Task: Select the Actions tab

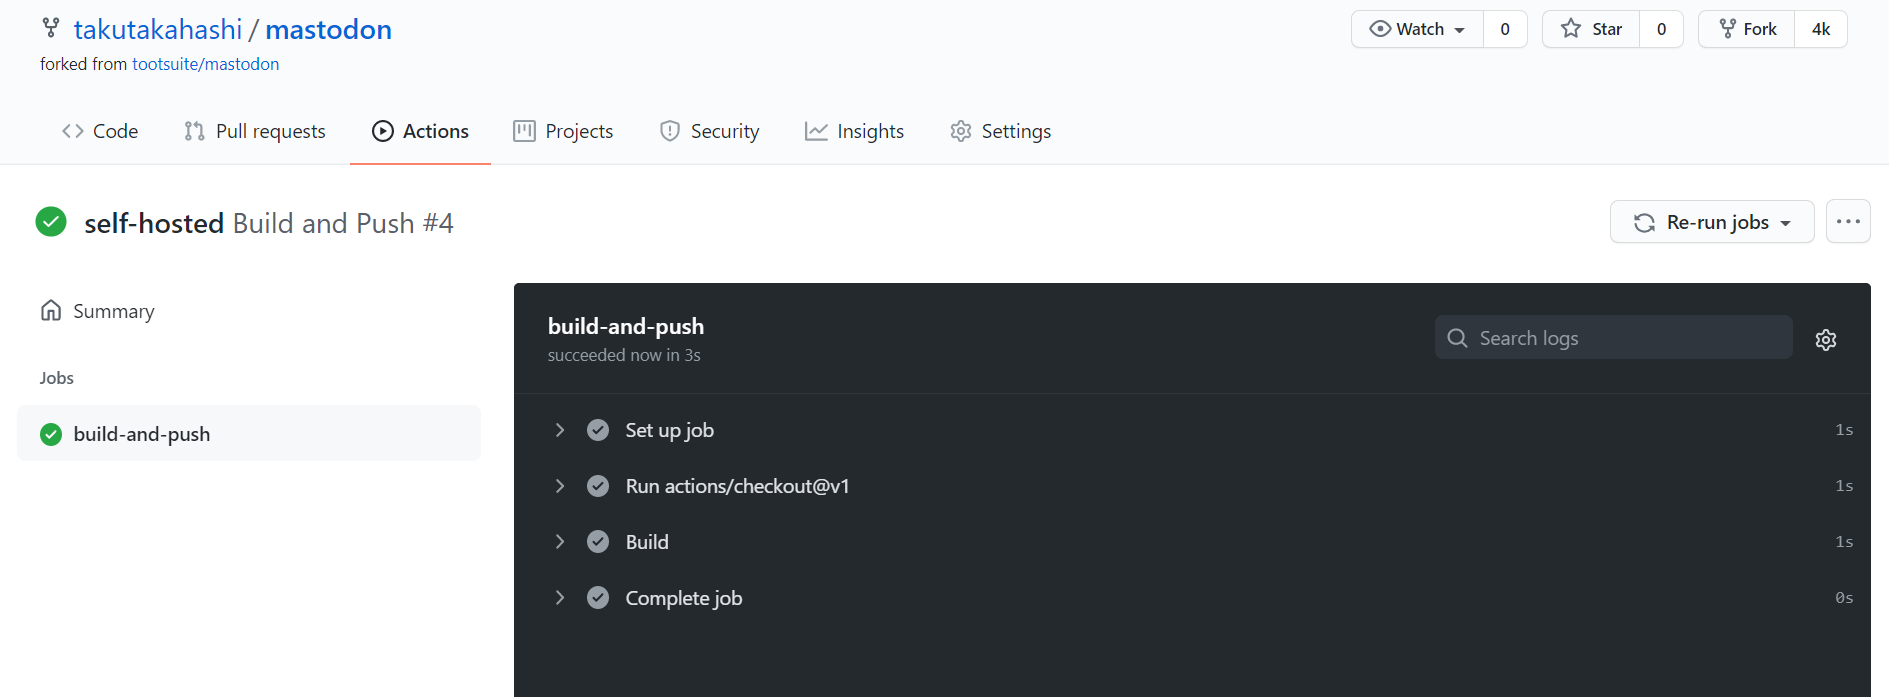Action: coord(420,131)
